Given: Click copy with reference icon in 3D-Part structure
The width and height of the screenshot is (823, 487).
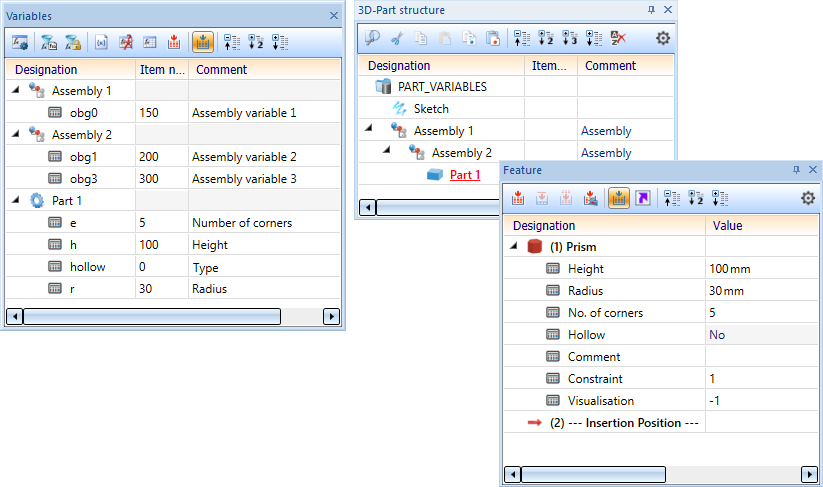Looking at the screenshot, I should click(469, 38).
